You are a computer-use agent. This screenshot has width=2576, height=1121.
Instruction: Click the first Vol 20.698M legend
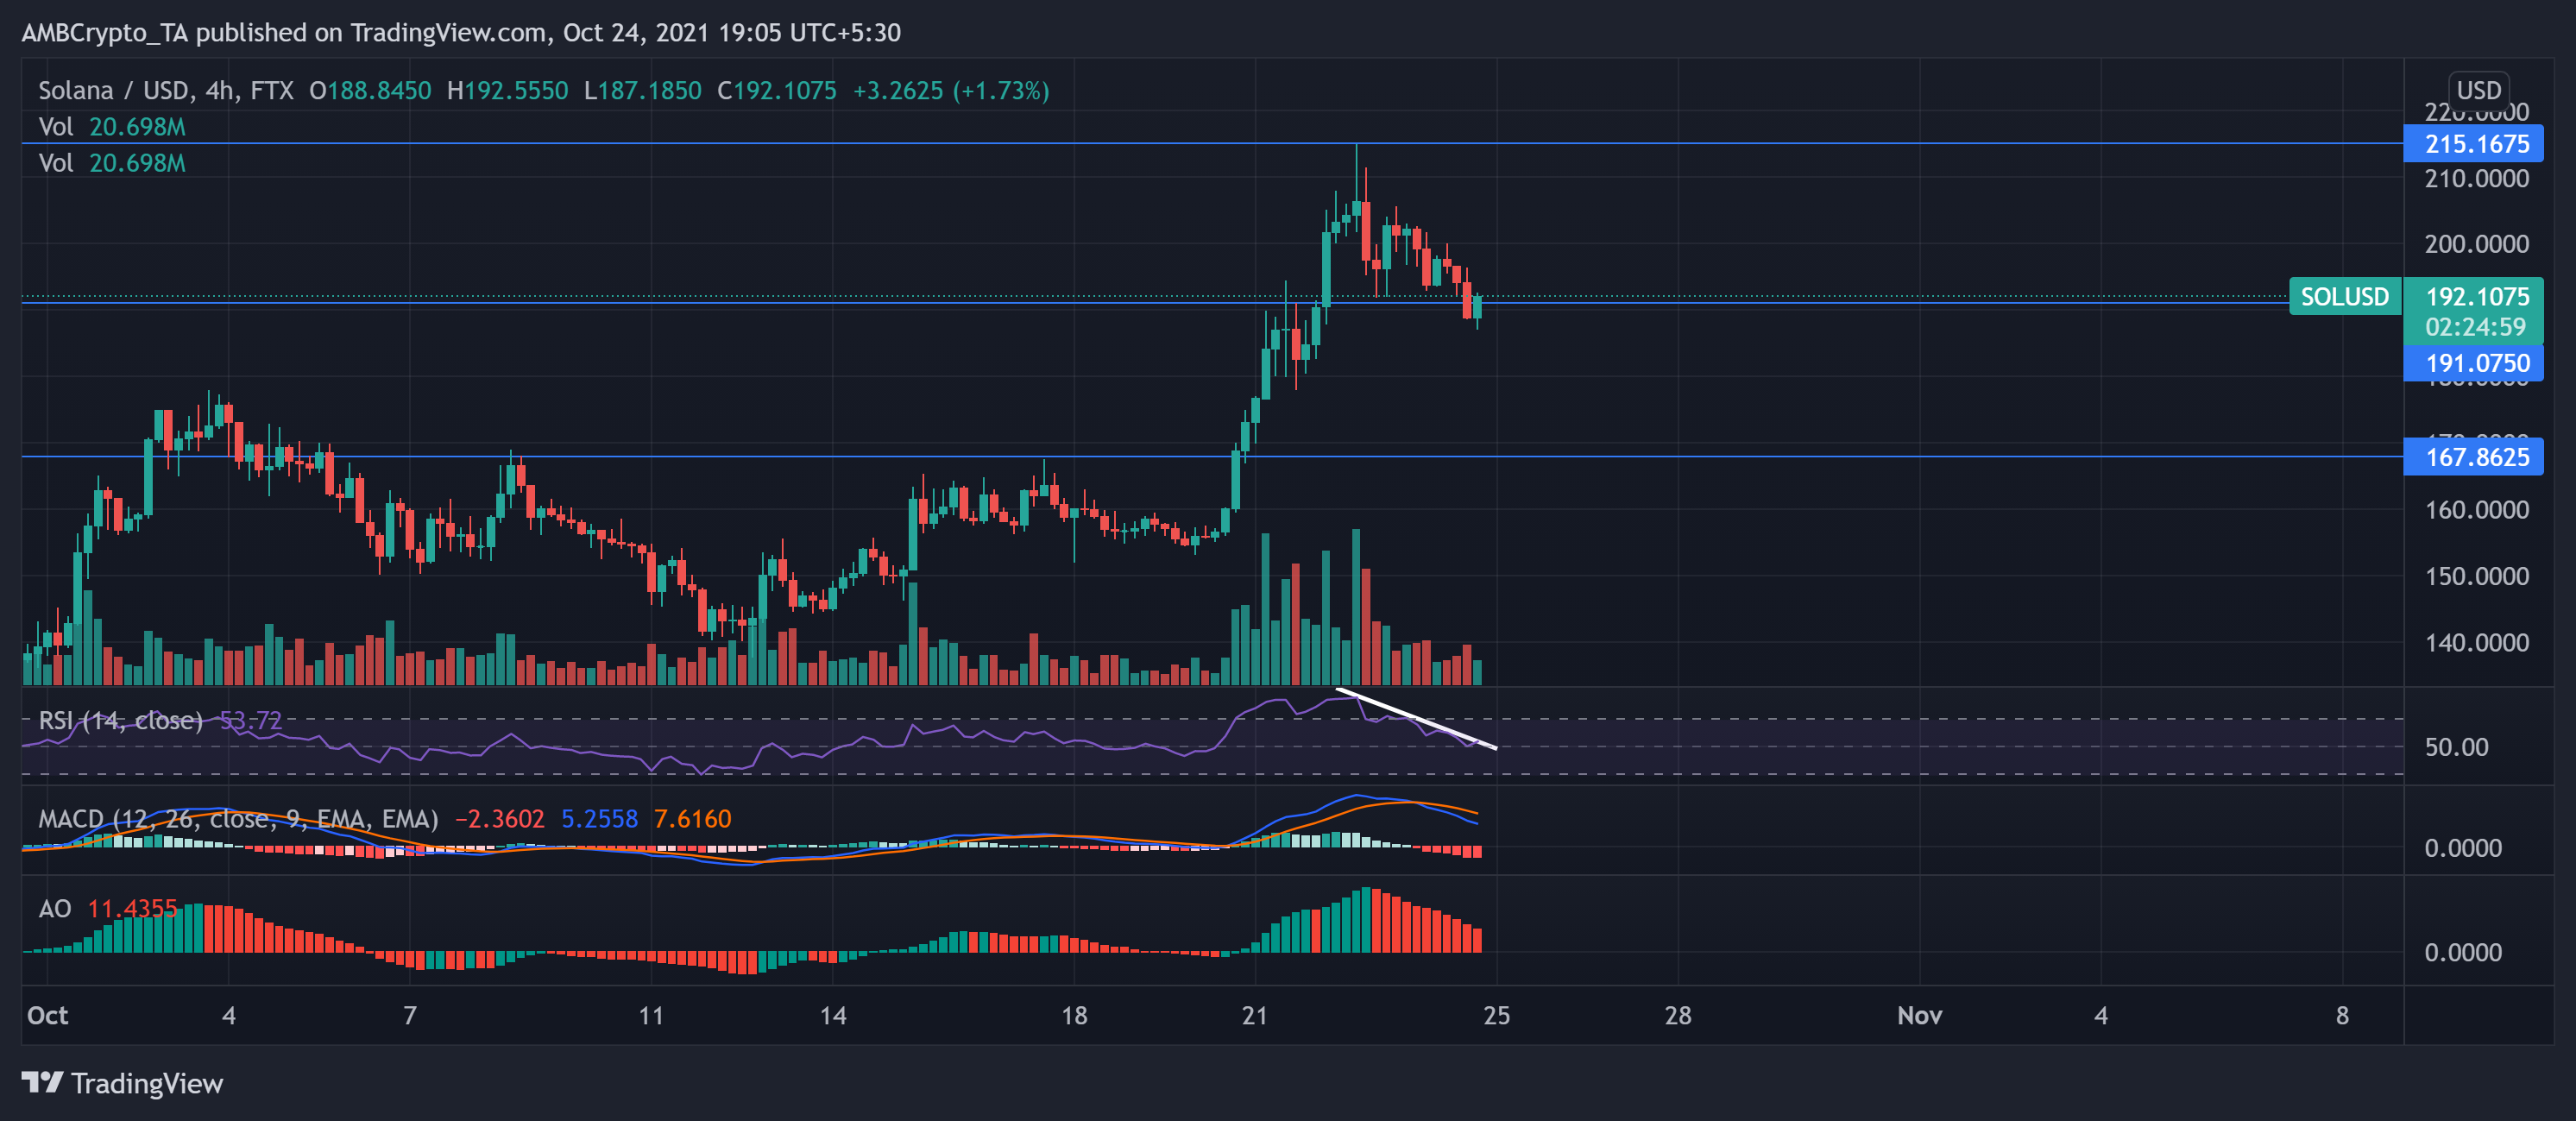click(112, 127)
